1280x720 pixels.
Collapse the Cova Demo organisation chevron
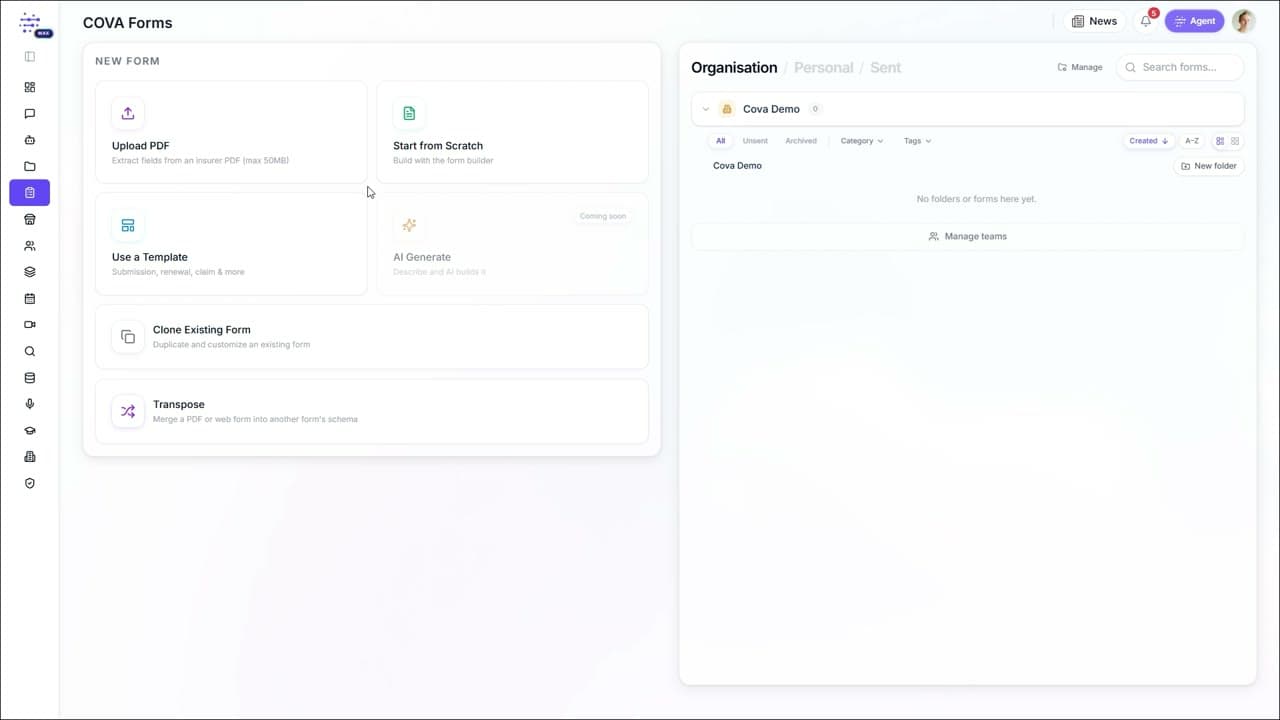(705, 109)
